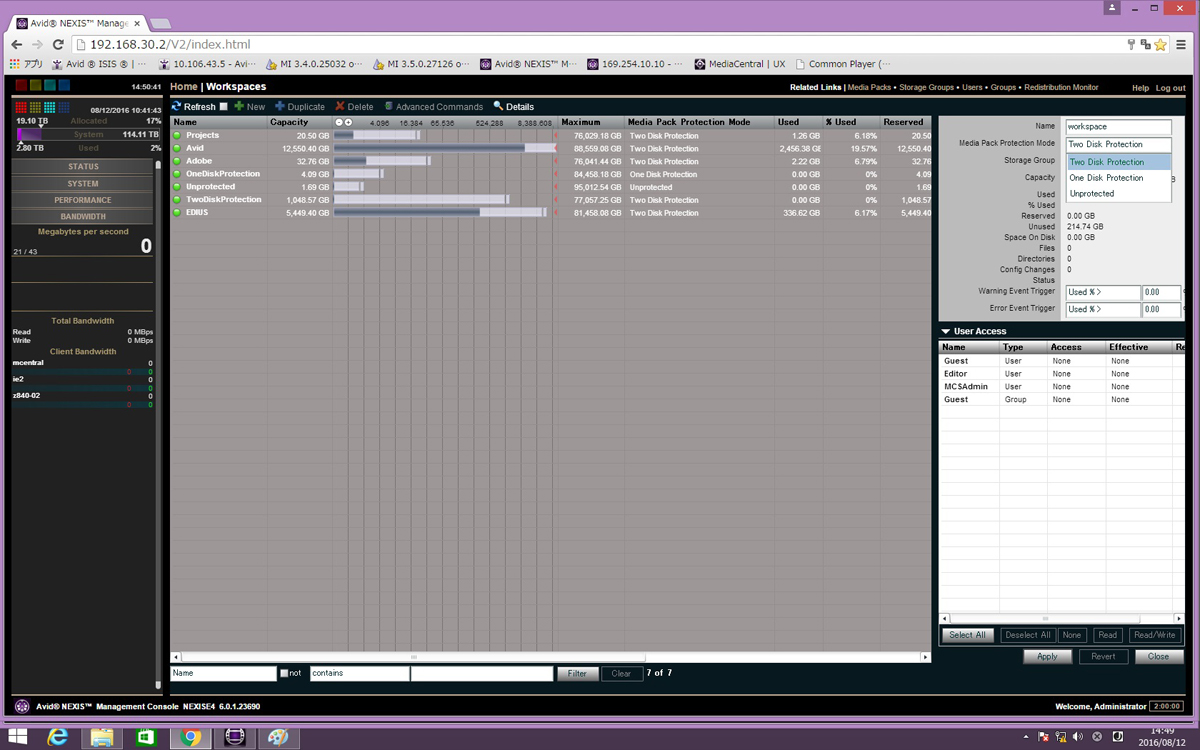
Task: Click the Apply button
Action: 1047,657
